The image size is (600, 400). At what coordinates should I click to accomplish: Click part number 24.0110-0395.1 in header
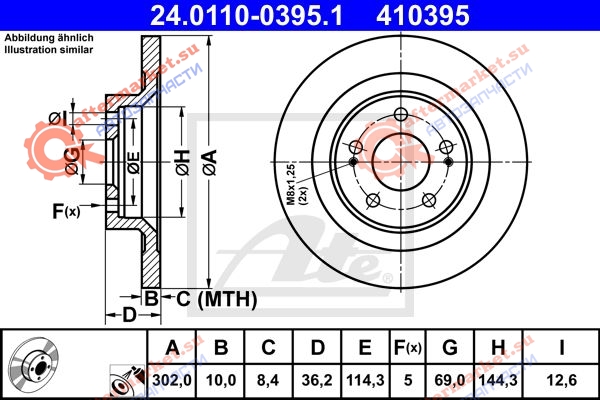(x=246, y=15)
